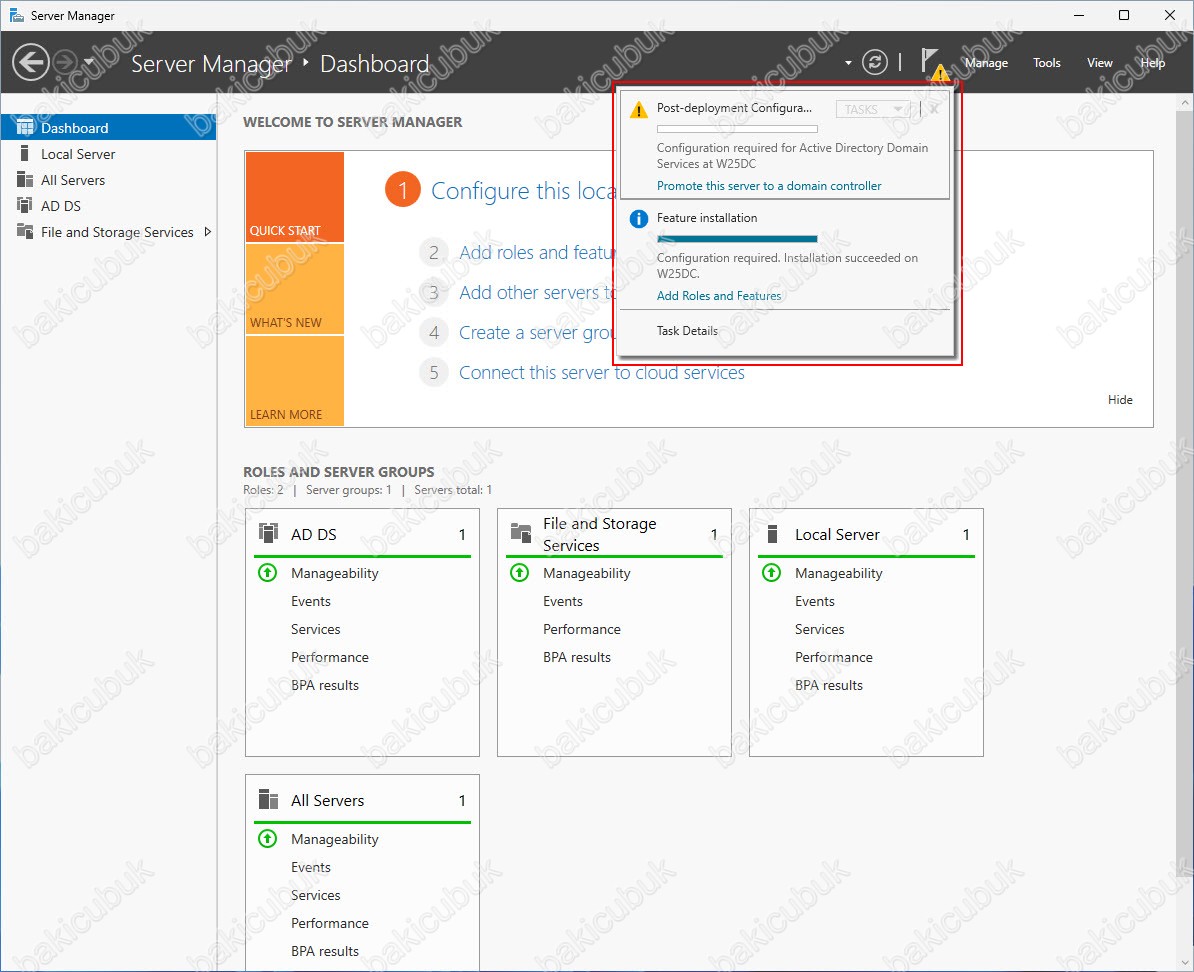The image size is (1194, 972).
Task: Click the Local Server sidebar icon
Action: pyautogui.click(x=25, y=153)
